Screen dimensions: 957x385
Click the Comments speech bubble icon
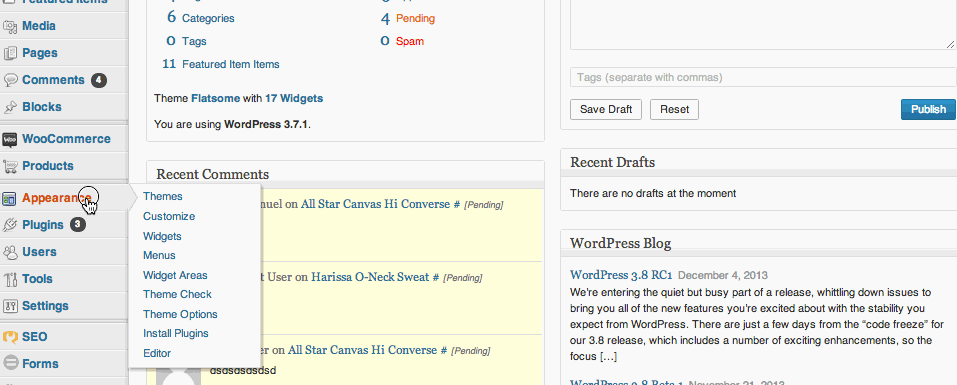pyautogui.click(x=10, y=80)
